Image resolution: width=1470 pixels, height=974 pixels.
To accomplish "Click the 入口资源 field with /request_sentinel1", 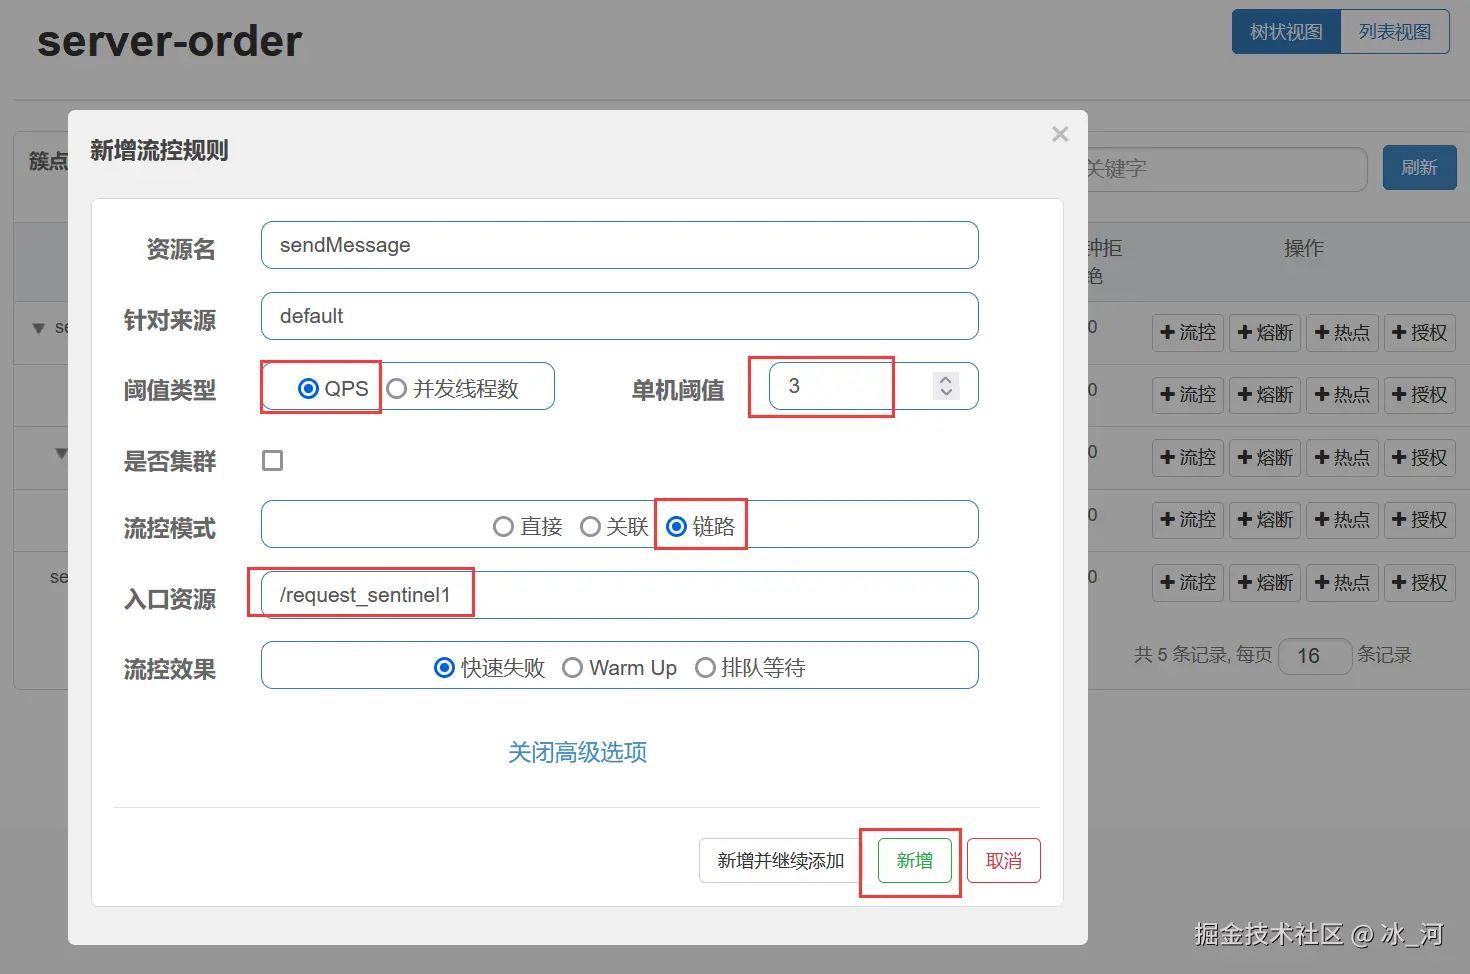I will tap(619, 595).
